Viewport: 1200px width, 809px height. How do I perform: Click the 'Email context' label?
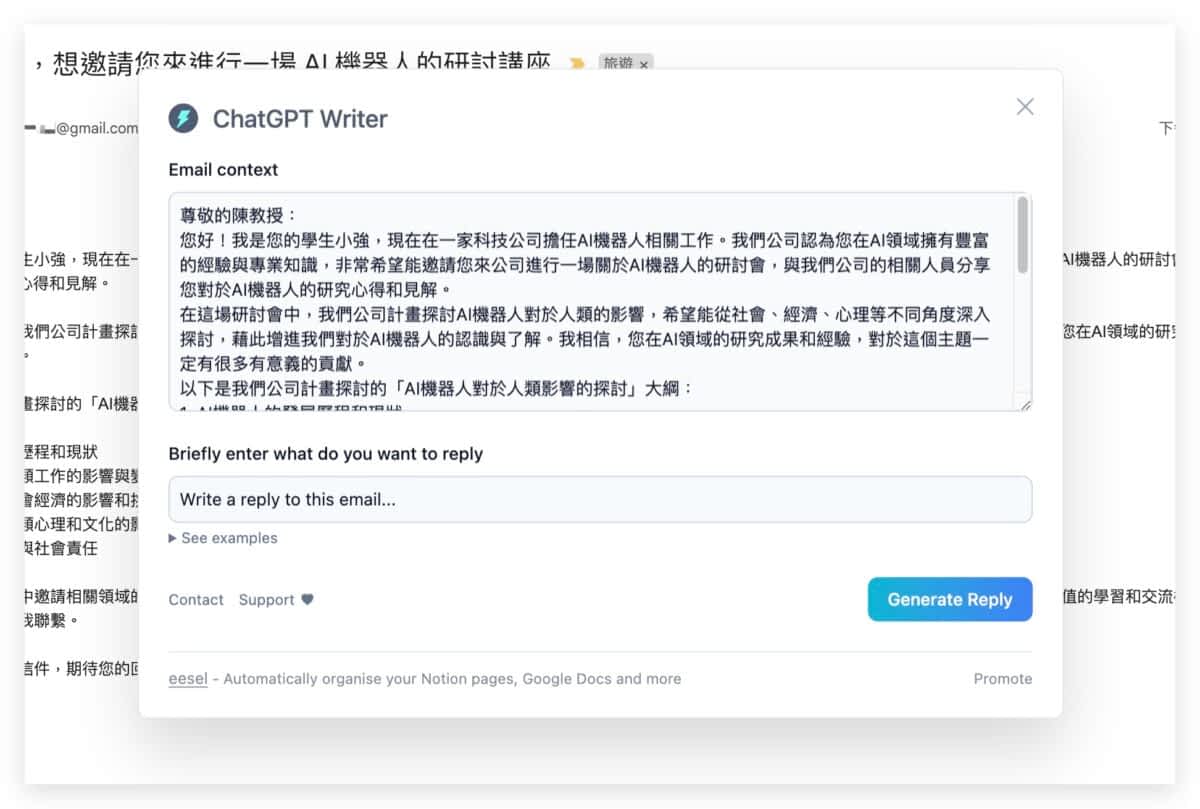click(x=223, y=170)
